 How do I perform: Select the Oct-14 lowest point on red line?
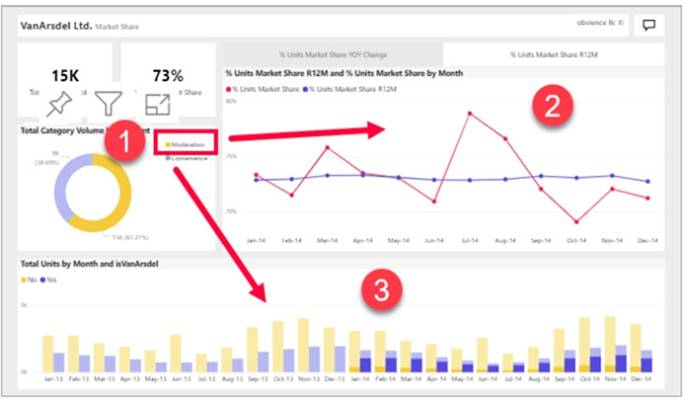577,222
